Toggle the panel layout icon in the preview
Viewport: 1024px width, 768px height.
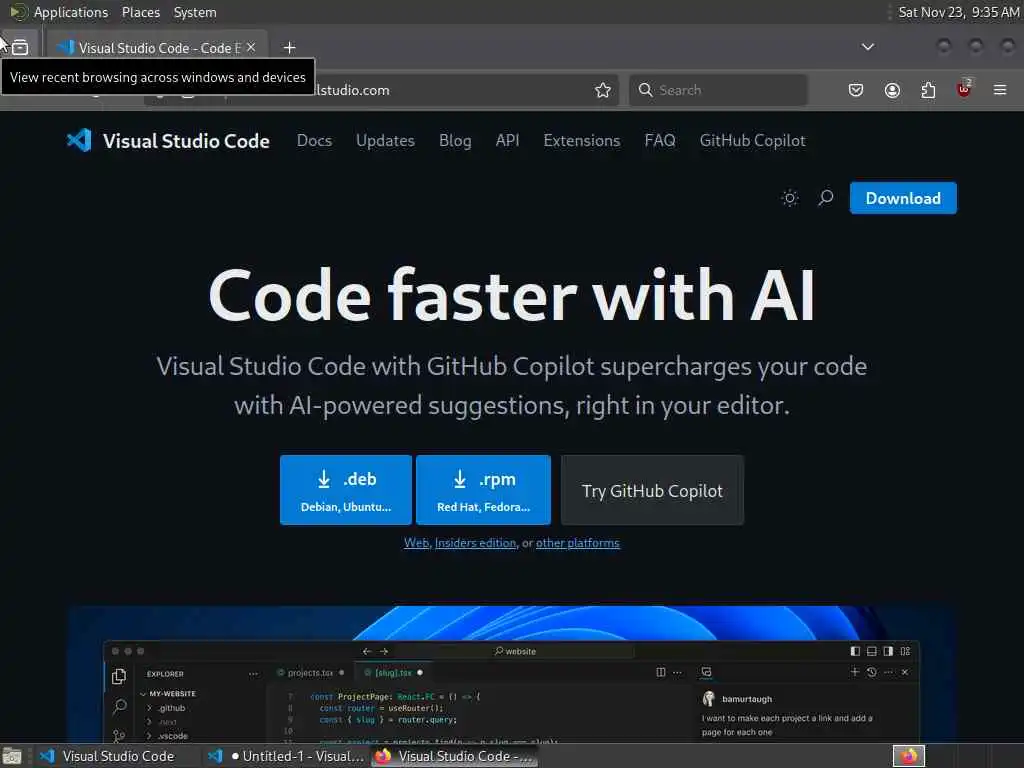click(872, 651)
